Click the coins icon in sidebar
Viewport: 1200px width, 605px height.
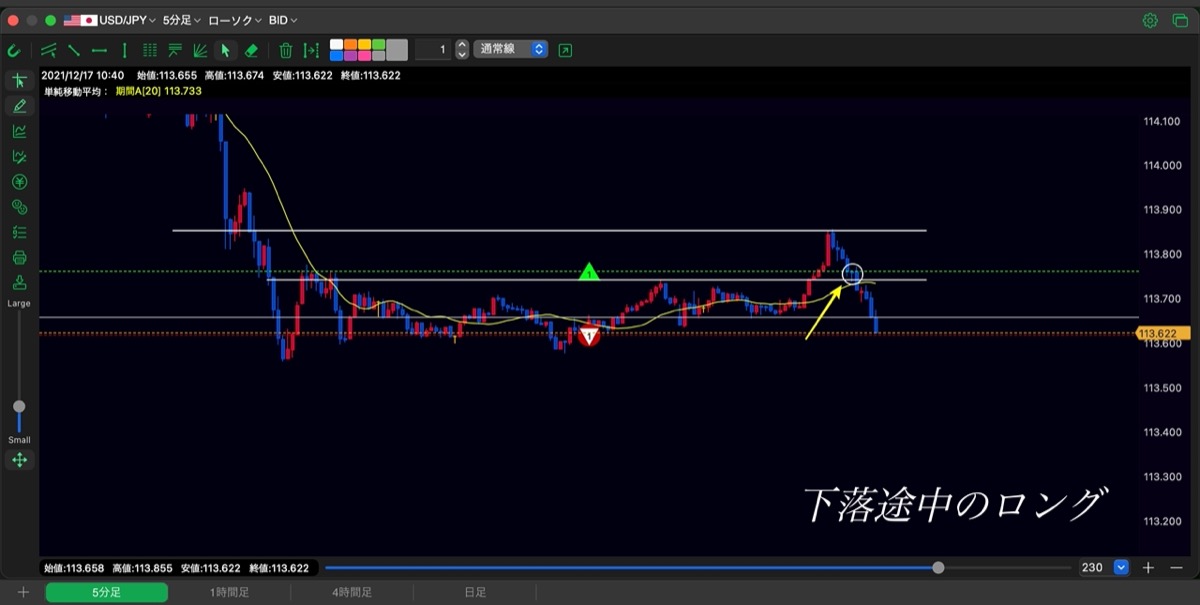[19, 207]
